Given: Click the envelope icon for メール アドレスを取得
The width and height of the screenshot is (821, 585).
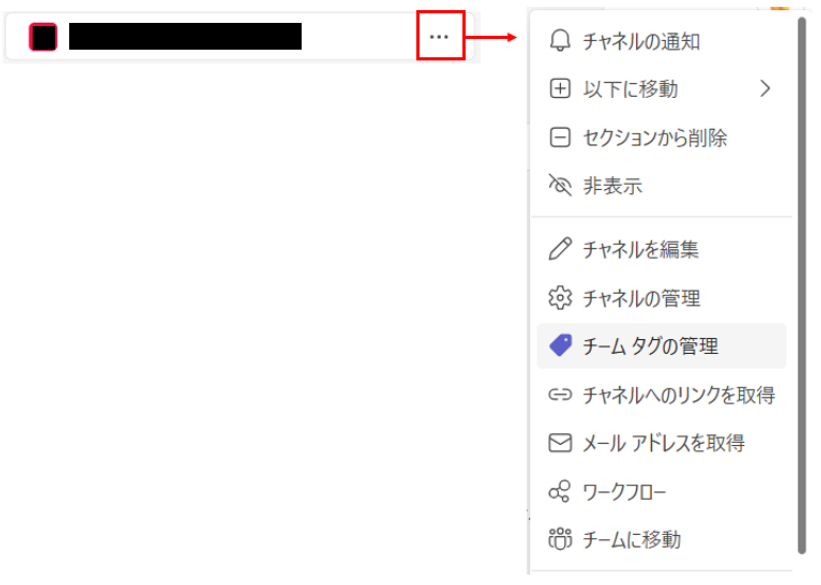Looking at the screenshot, I should click(x=560, y=443).
